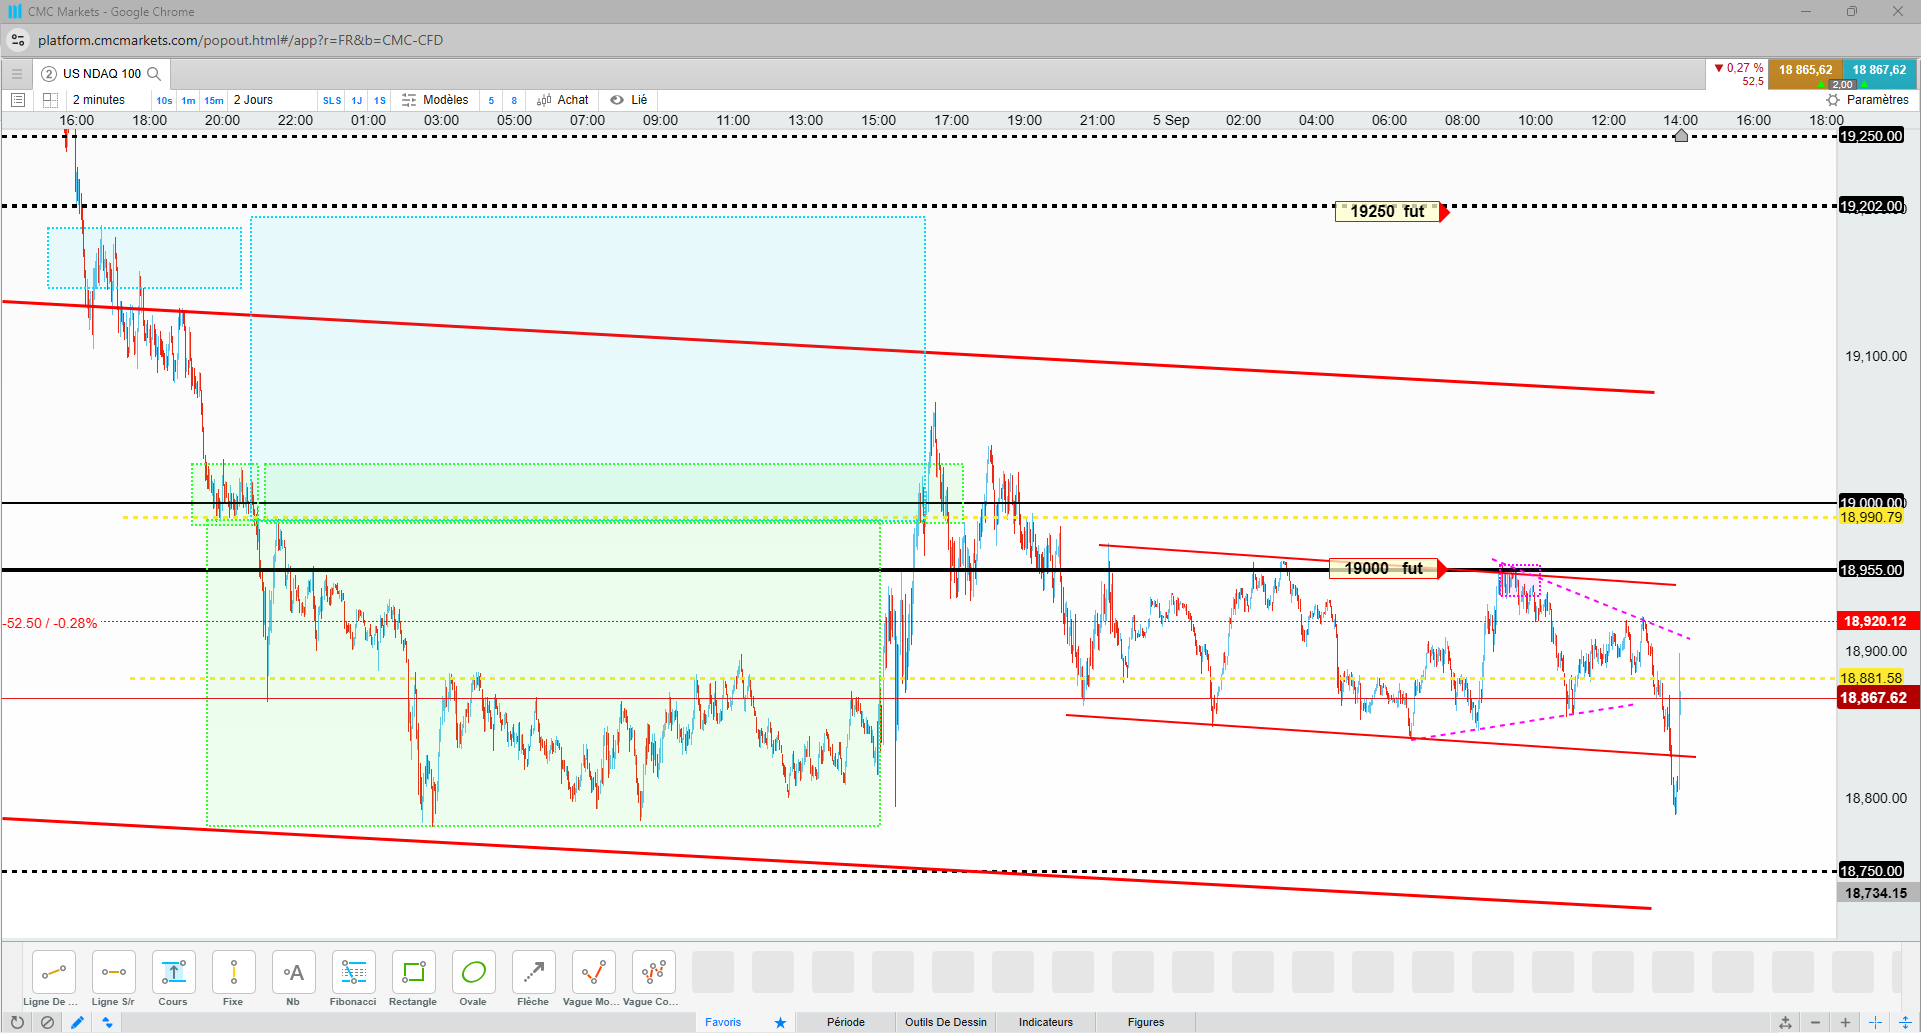Select the Ligne S/r tool
This screenshot has width=1921, height=1033.
[113, 979]
